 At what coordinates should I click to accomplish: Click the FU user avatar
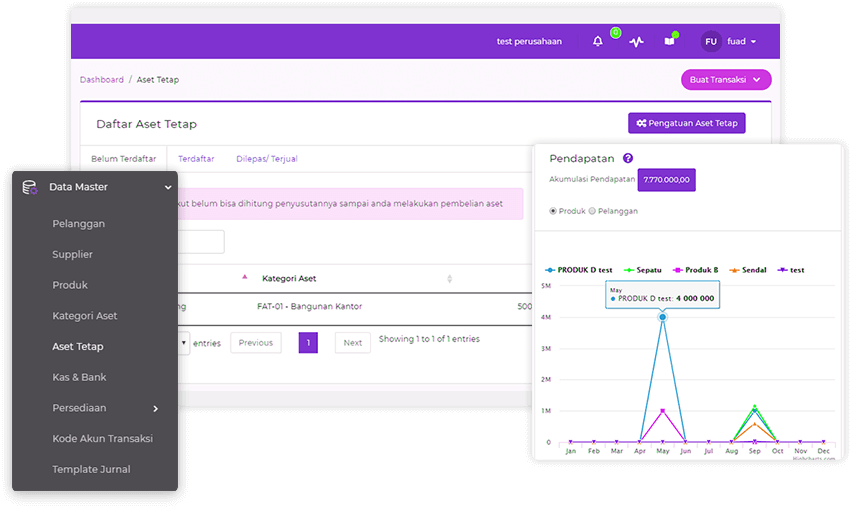(711, 42)
